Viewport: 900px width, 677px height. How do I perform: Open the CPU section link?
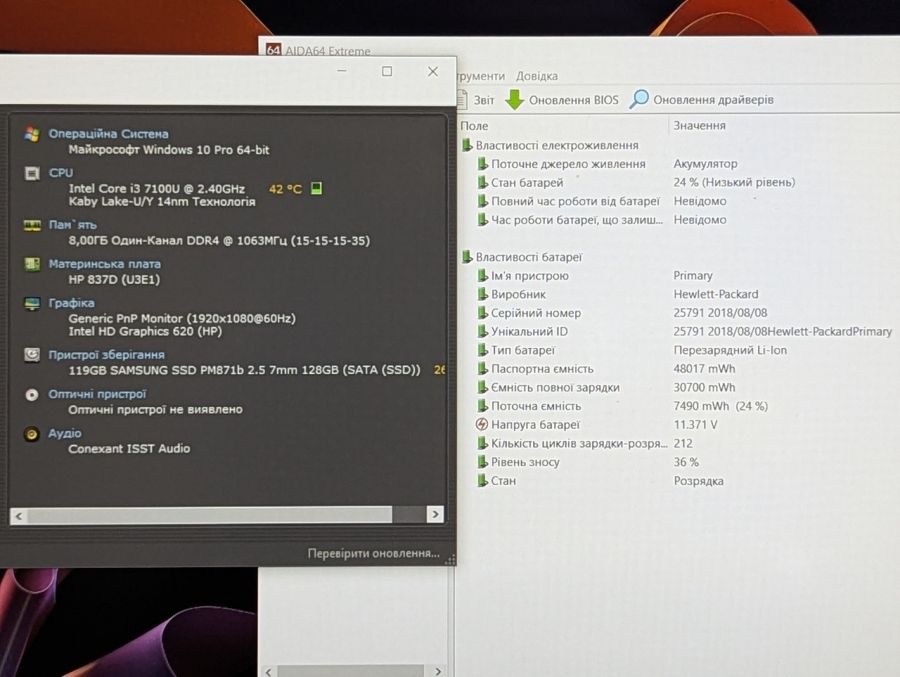click(61, 173)
